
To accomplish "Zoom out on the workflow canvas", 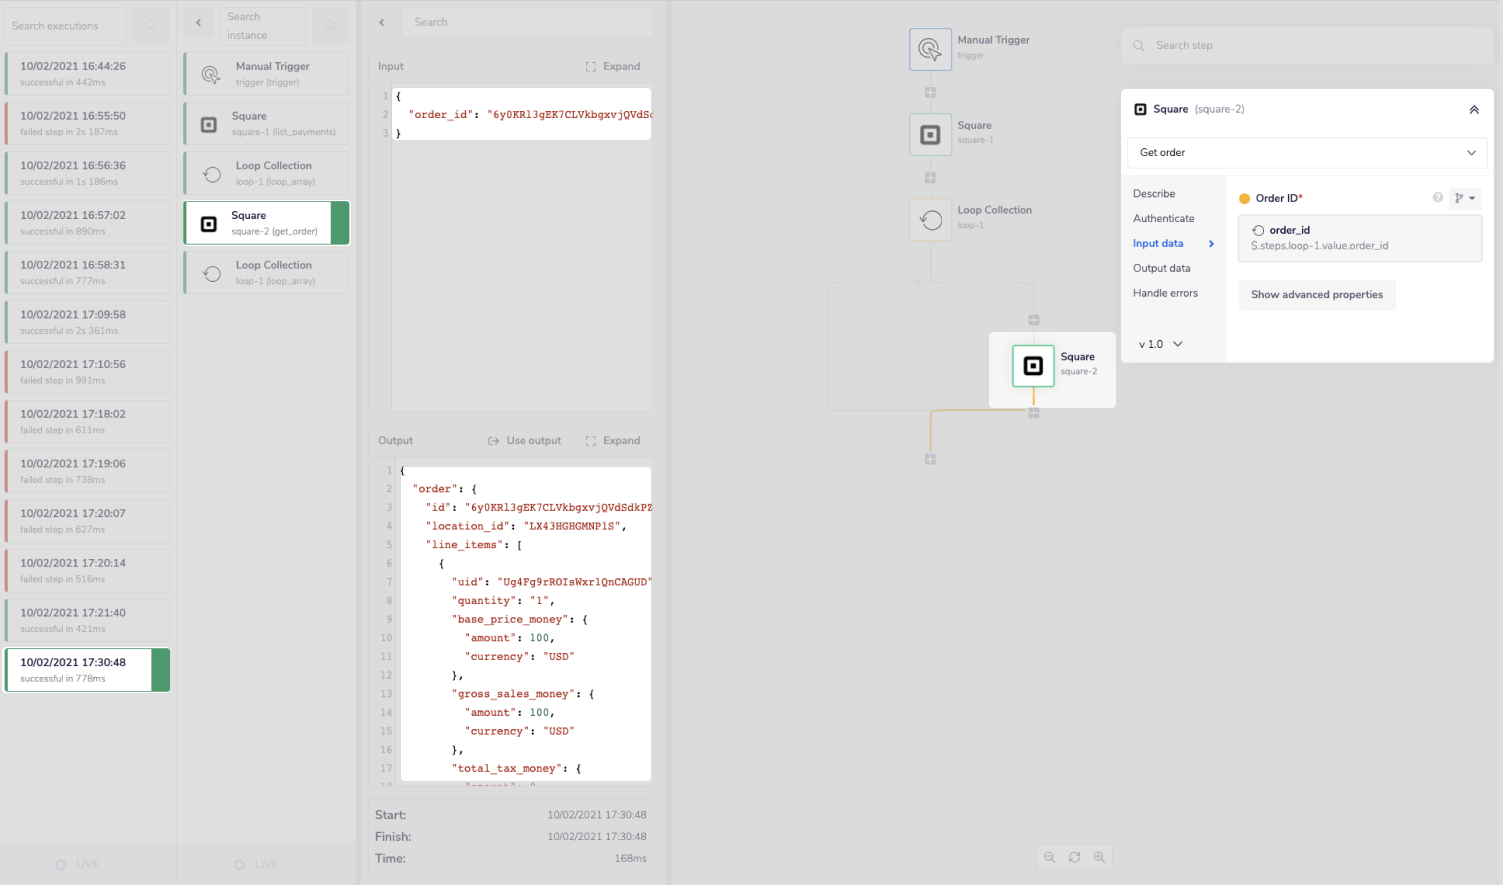I will click(1049, 857).
